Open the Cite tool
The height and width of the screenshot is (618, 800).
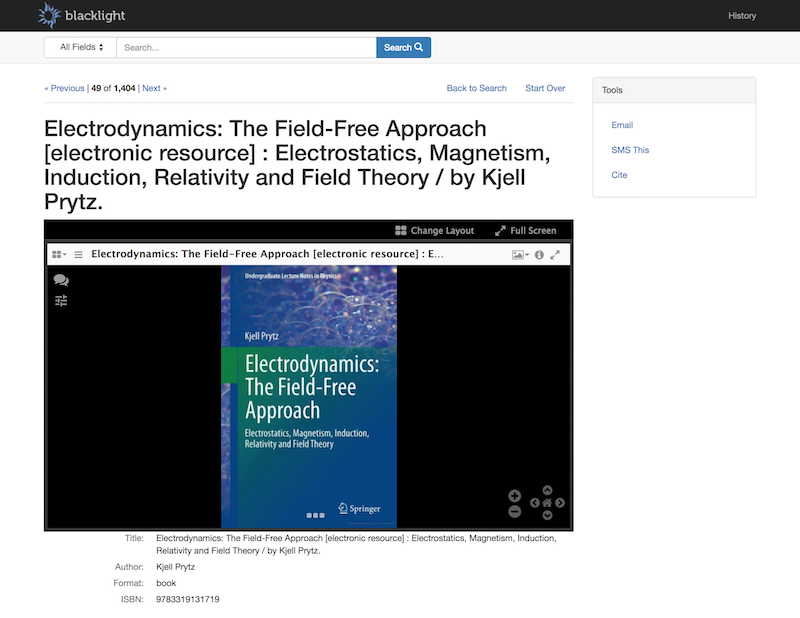click(619, 175)
